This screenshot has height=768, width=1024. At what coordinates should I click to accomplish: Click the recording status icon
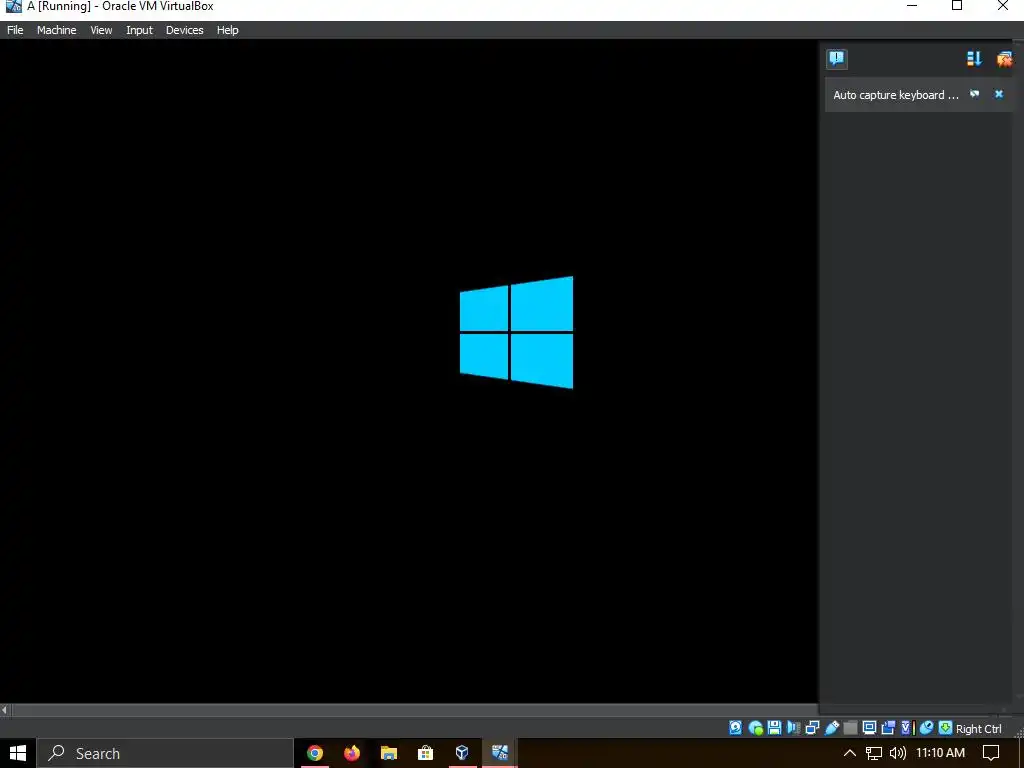point(888,728)
